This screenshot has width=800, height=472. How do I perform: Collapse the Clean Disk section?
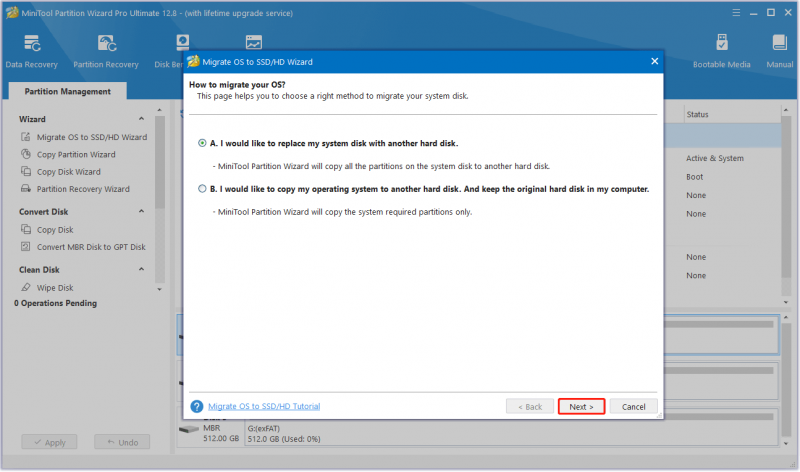(x=141, y=269)
